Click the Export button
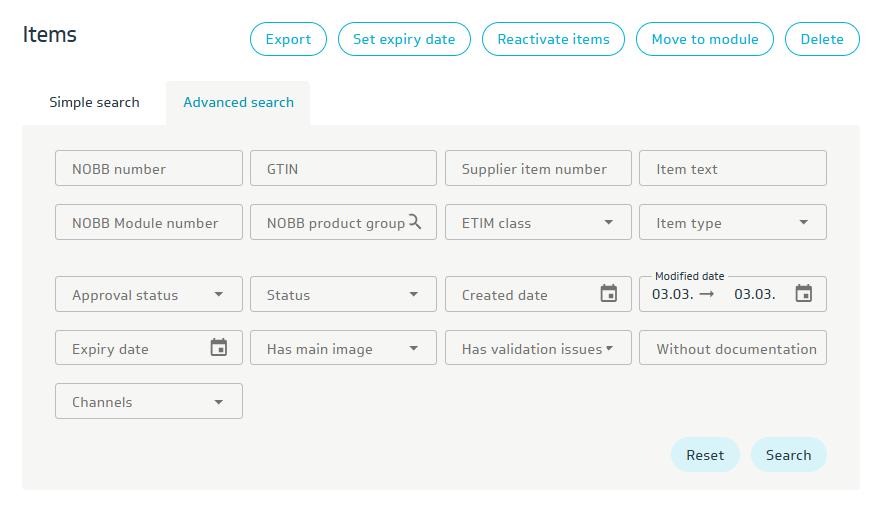Viewport: 881px width, 513px height. 288,39
